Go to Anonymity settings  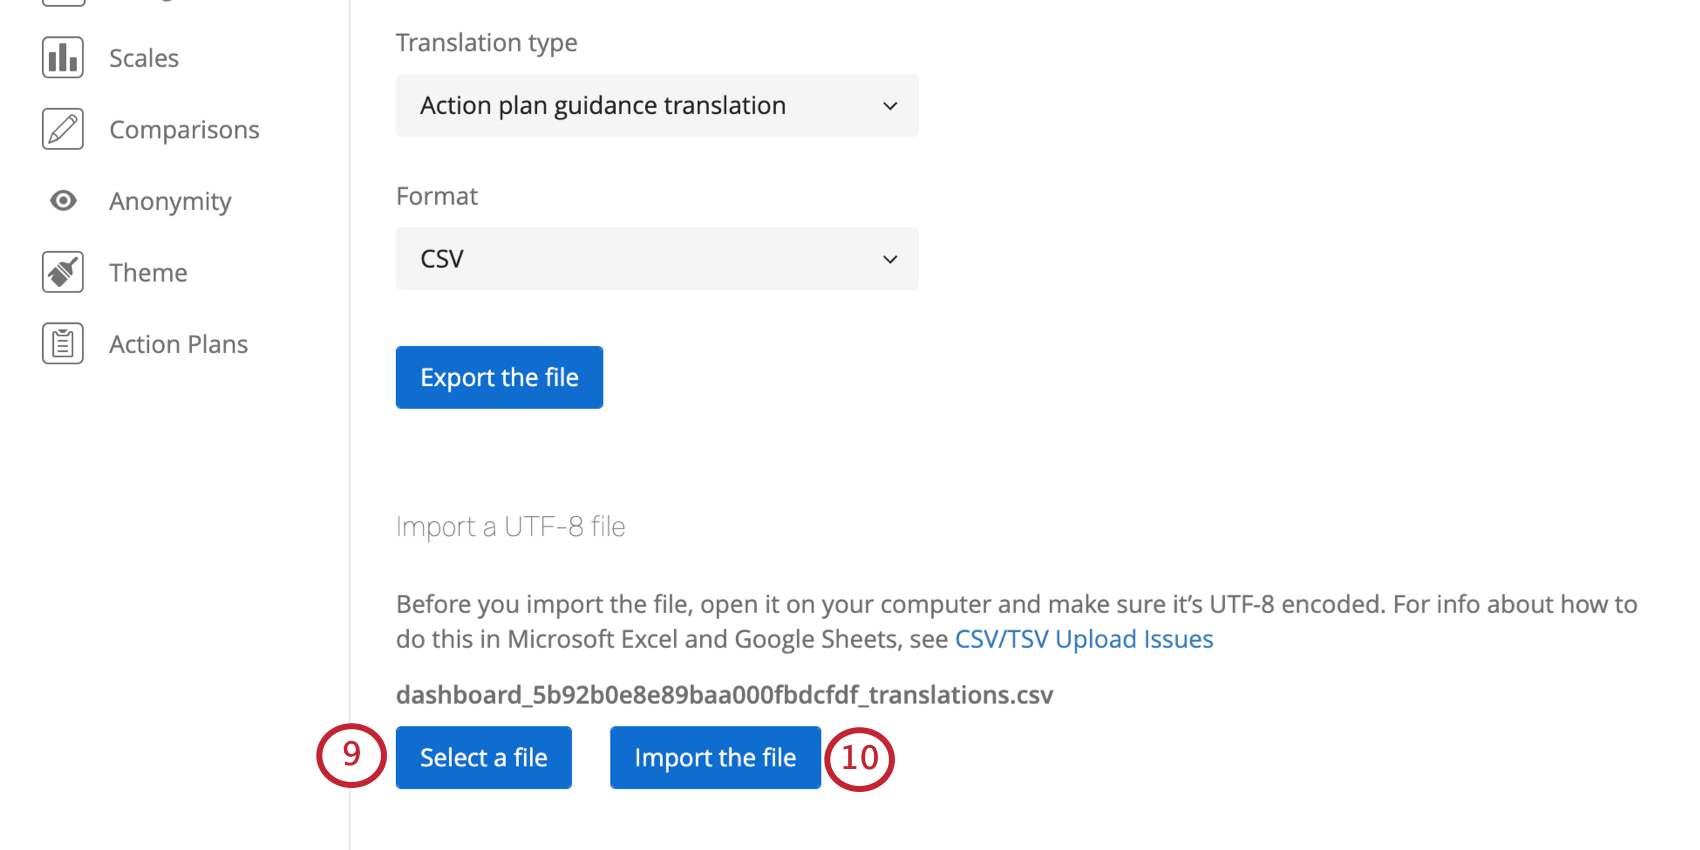click(170, 202)
